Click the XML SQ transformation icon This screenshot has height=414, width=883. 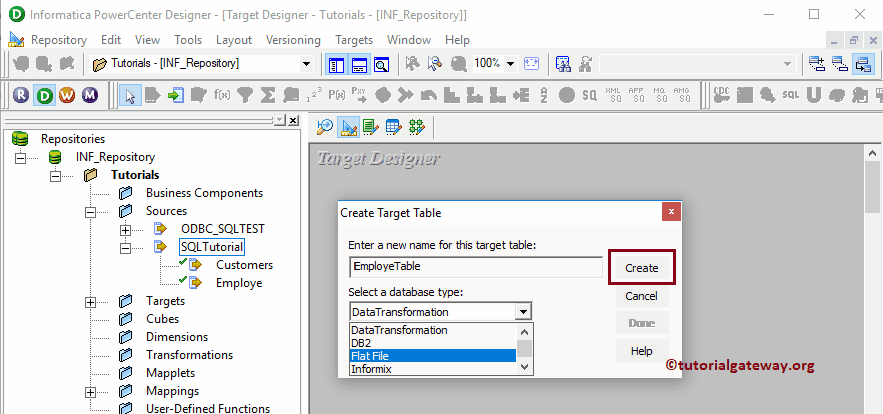(x=613, y=95)
